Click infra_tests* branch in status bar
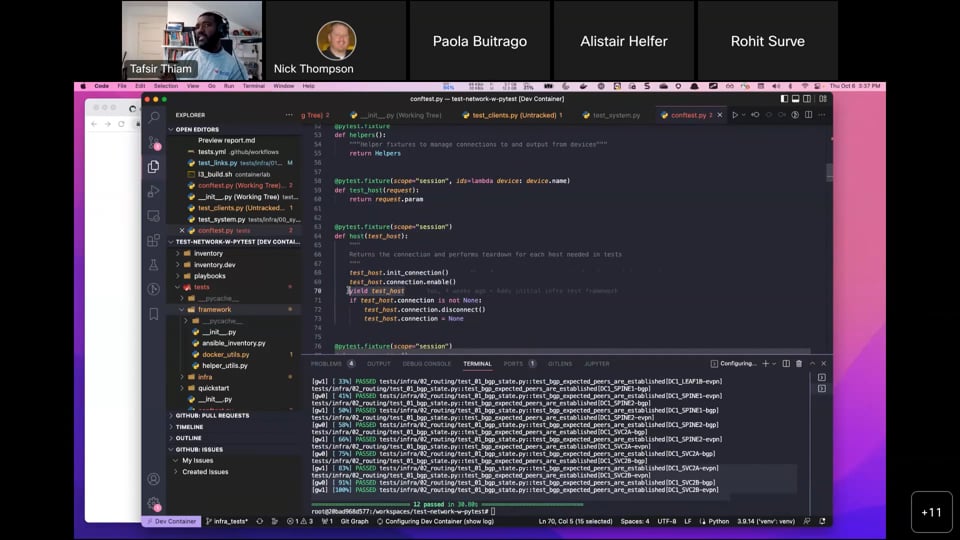Screen dimensions: 960x540 click(x=227, y=522)
